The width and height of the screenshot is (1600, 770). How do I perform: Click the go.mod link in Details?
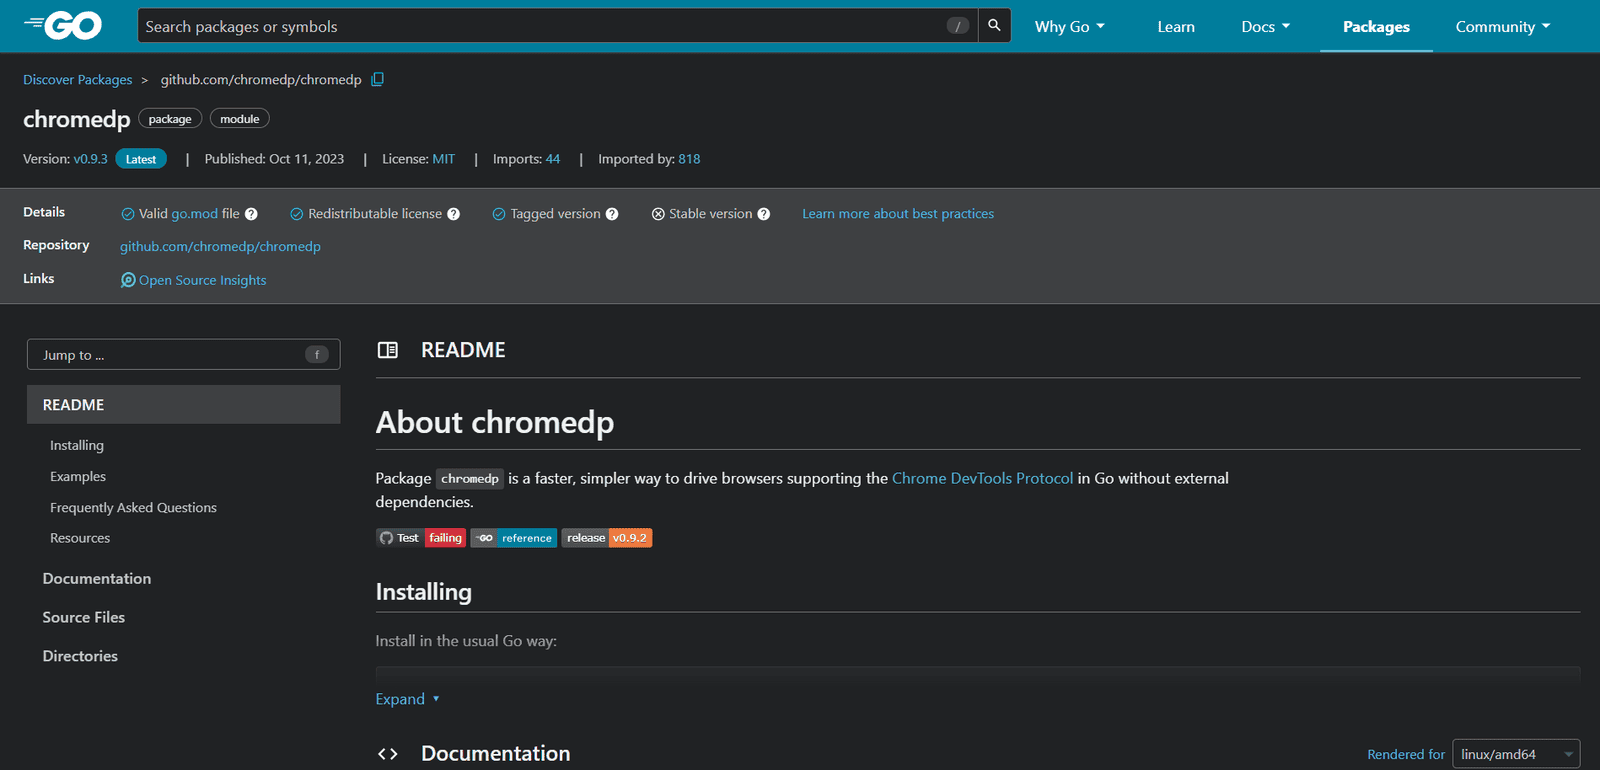[194, 214]
